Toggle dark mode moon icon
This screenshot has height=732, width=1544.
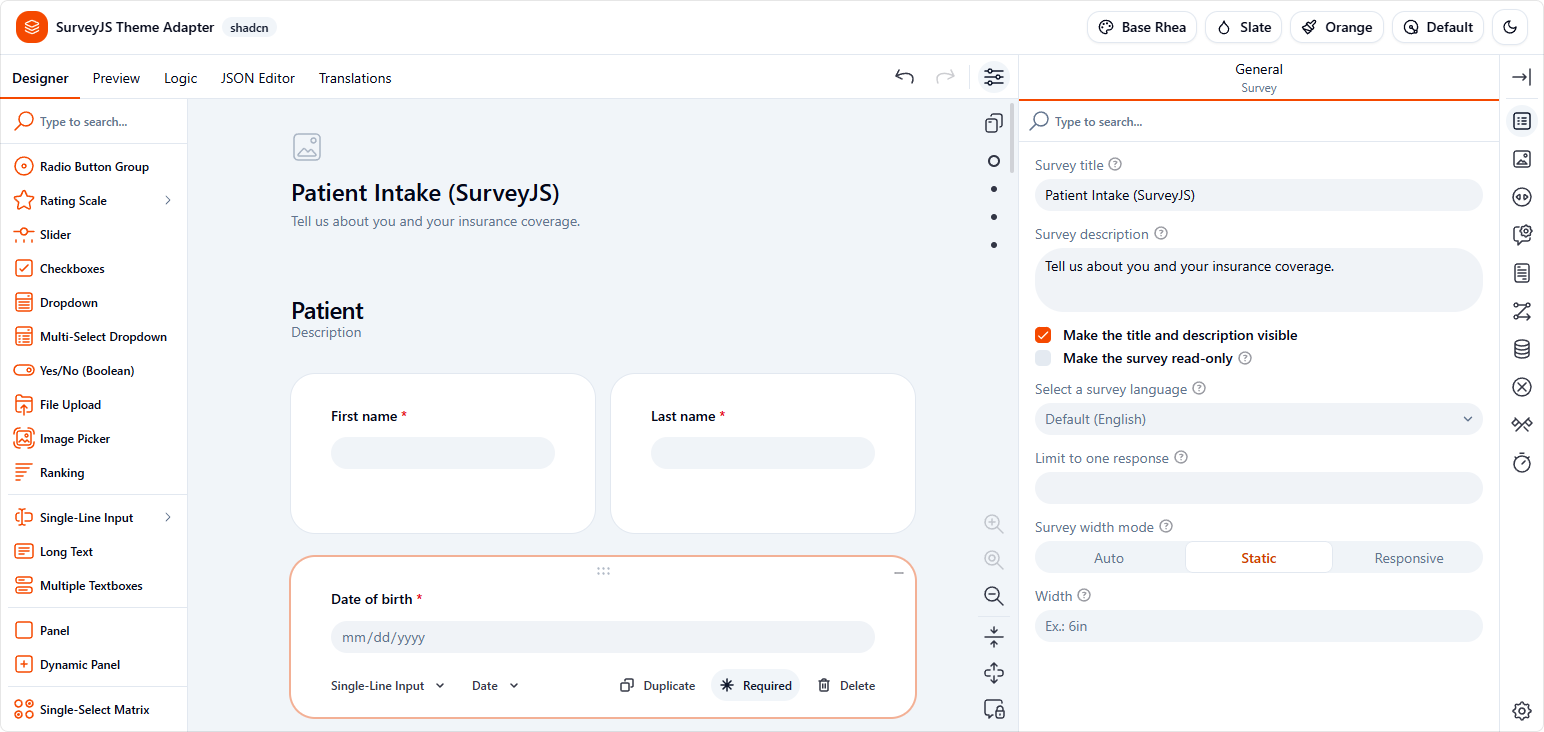pyautogui.click(x=1510, y=27)
